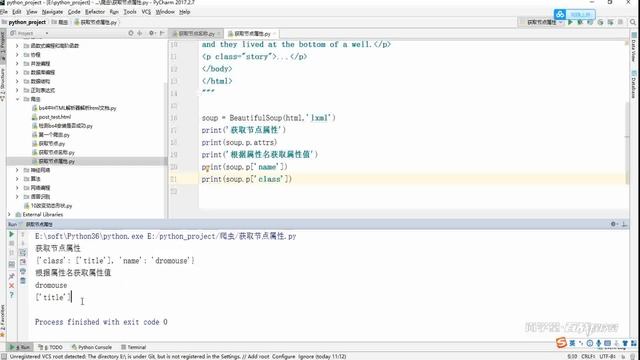Image resolution: width=640 pixels, height=360 pixels.
Task: Expand the 网络编程 folder
Action: 17,188
